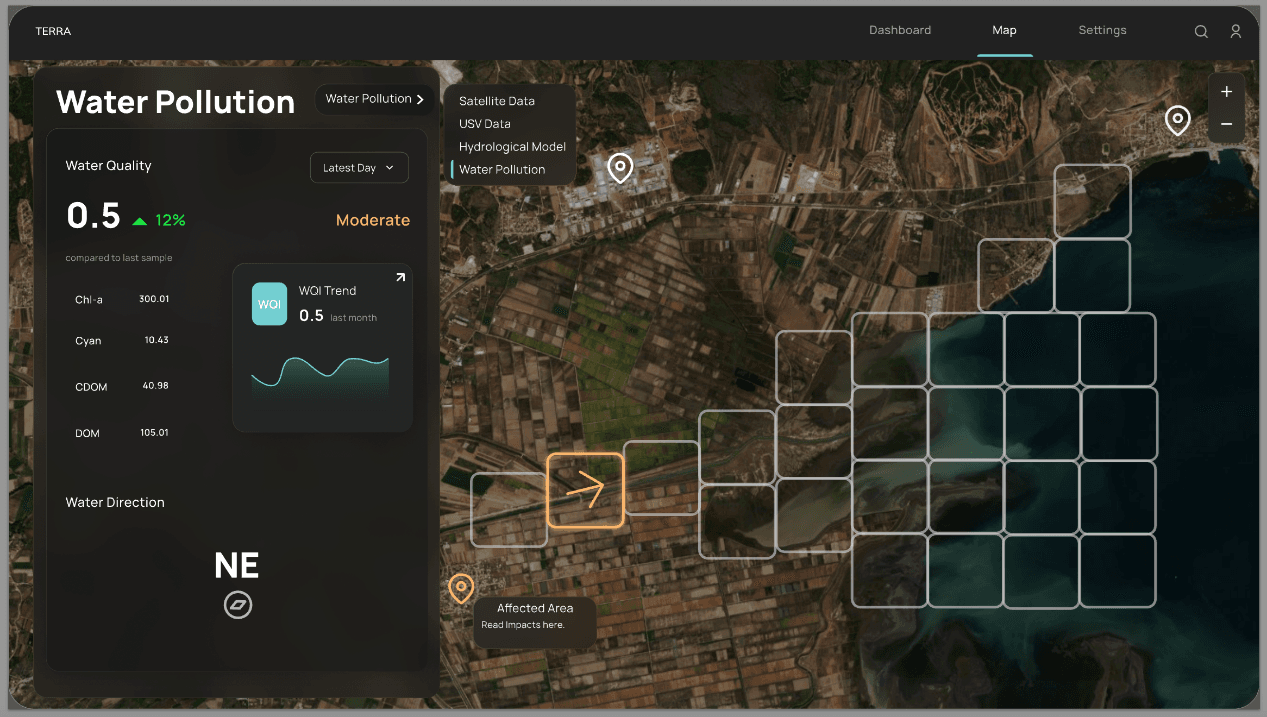Viewport: 1267px width, 717px height.
Task: Click the TERRA logo
Action: (x=53, y=31)
